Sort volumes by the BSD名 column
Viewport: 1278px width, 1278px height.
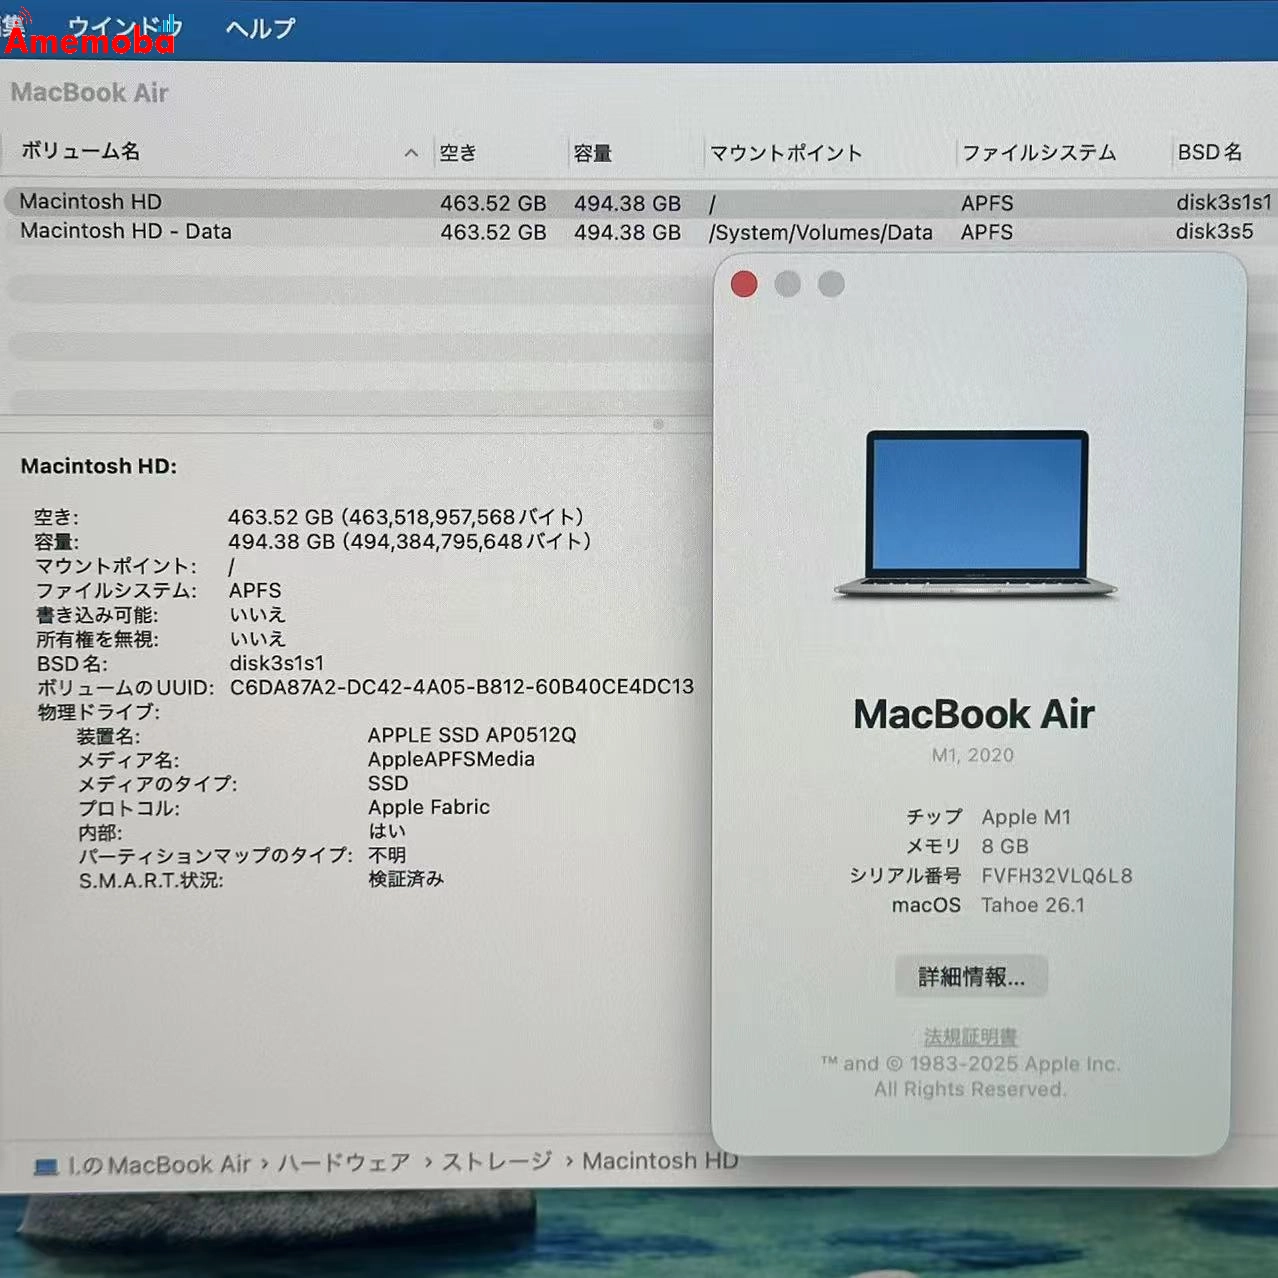click(1210, 152)
